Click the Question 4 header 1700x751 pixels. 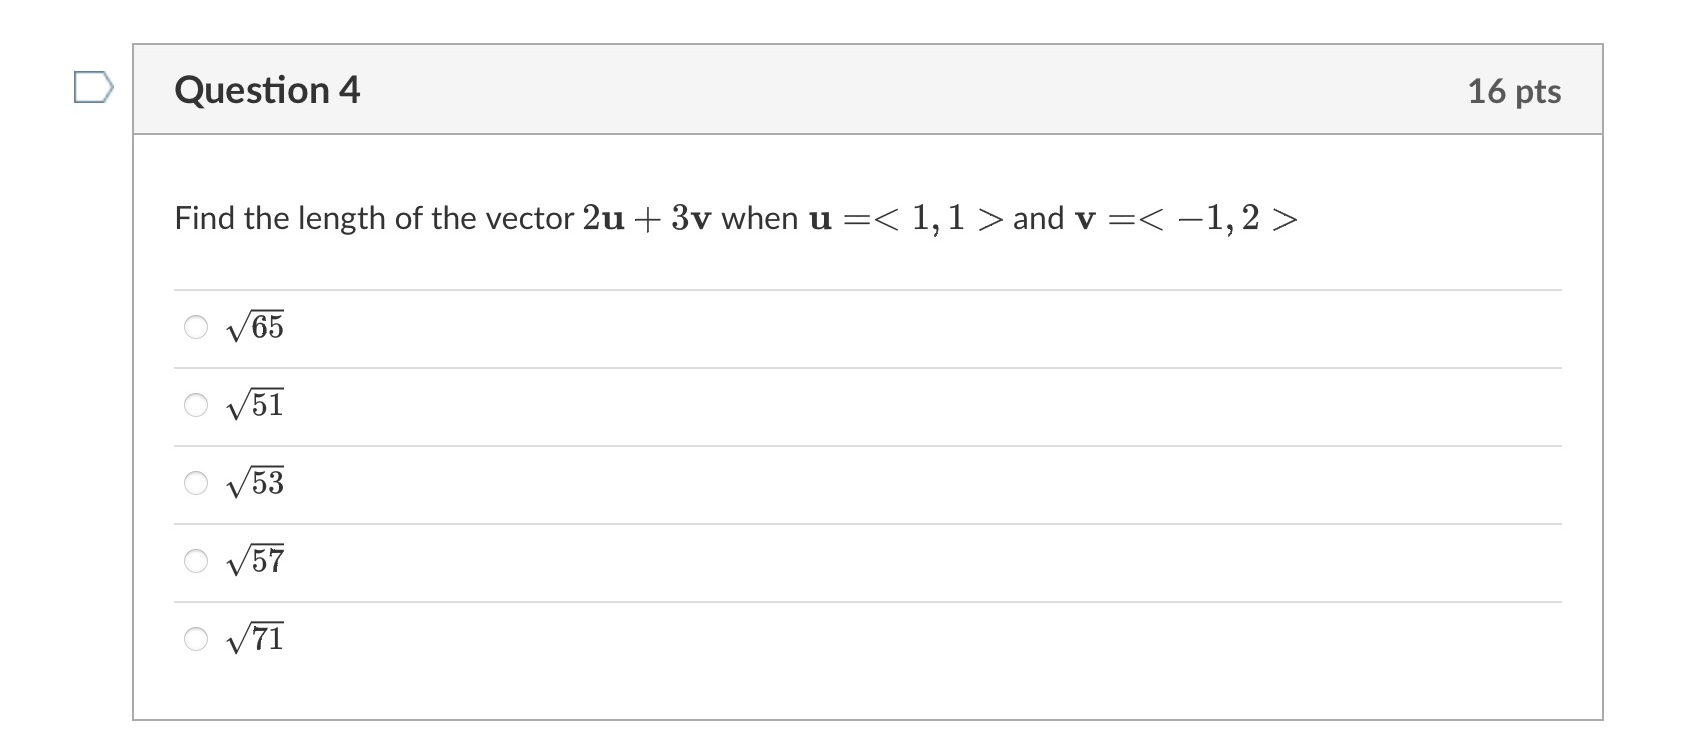pyautogui.click(x=267, y=91)
